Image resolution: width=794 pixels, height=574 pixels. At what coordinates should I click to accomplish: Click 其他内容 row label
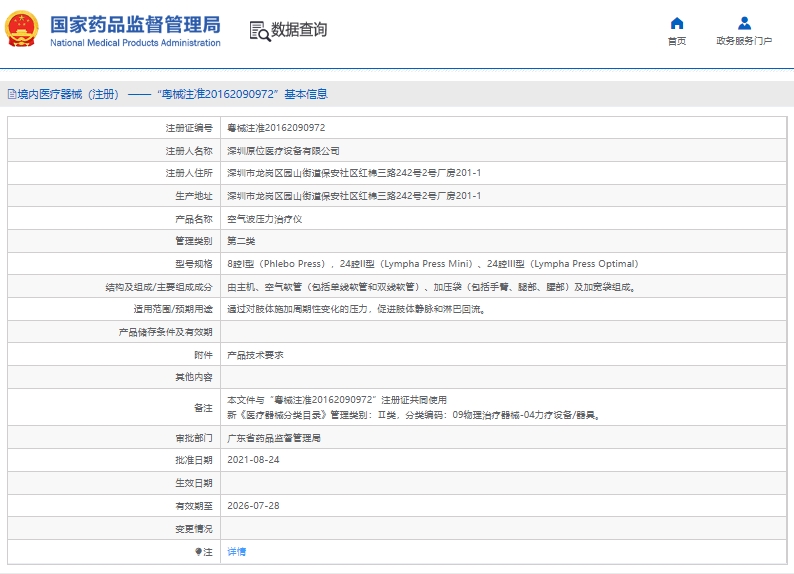point(194,377)
